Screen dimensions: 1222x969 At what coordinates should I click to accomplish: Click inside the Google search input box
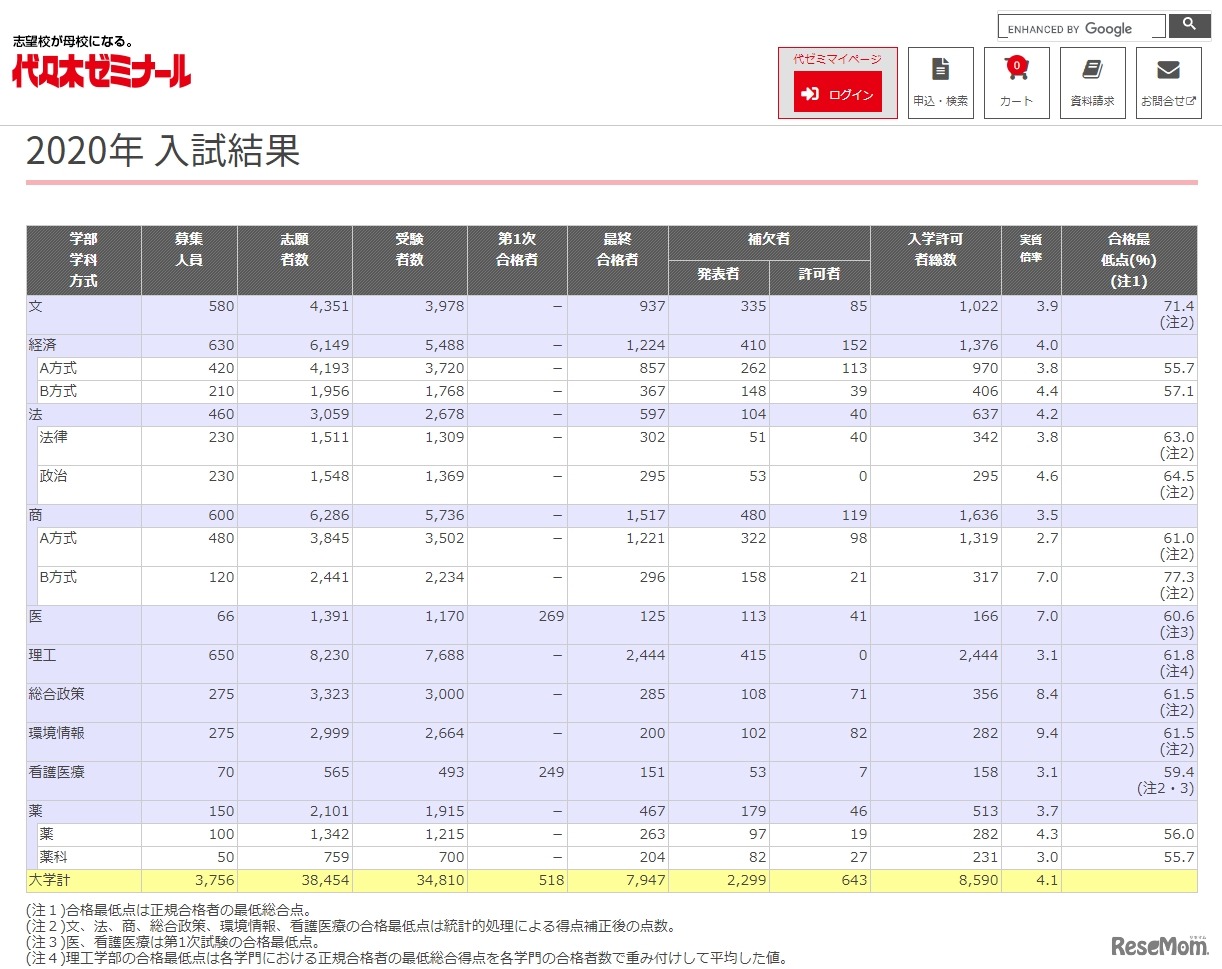click(x=1080, y=27)
